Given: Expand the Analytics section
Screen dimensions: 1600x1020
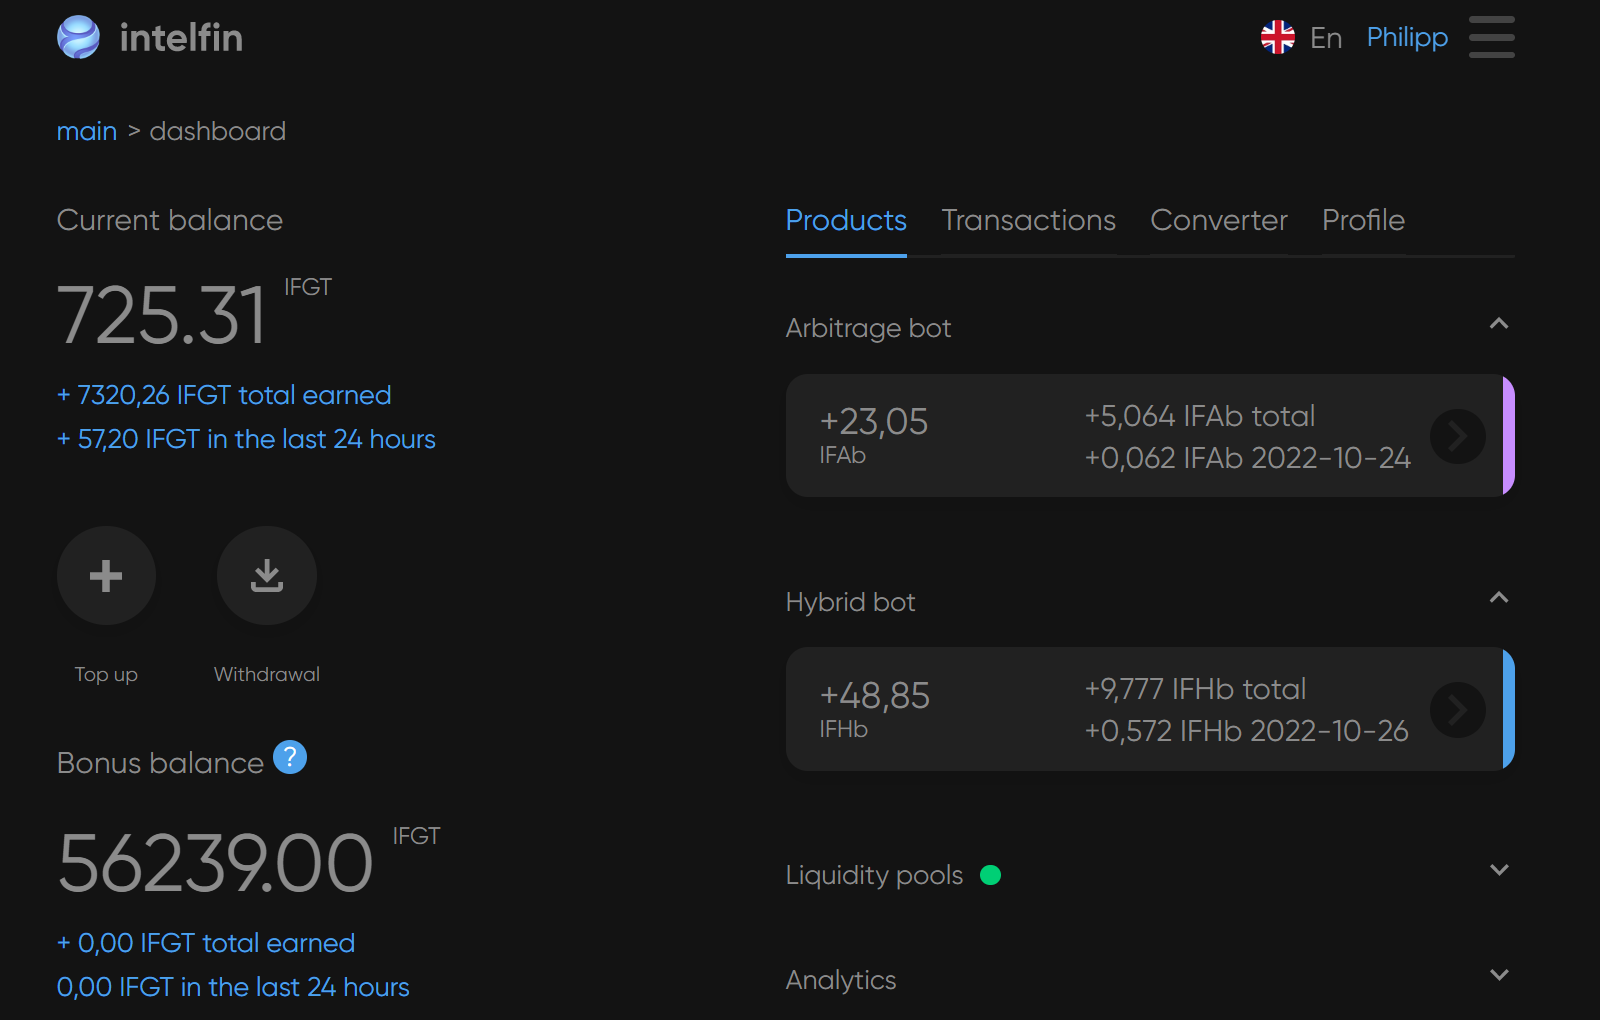Looking at the screenshot, I should [1498, 975].
